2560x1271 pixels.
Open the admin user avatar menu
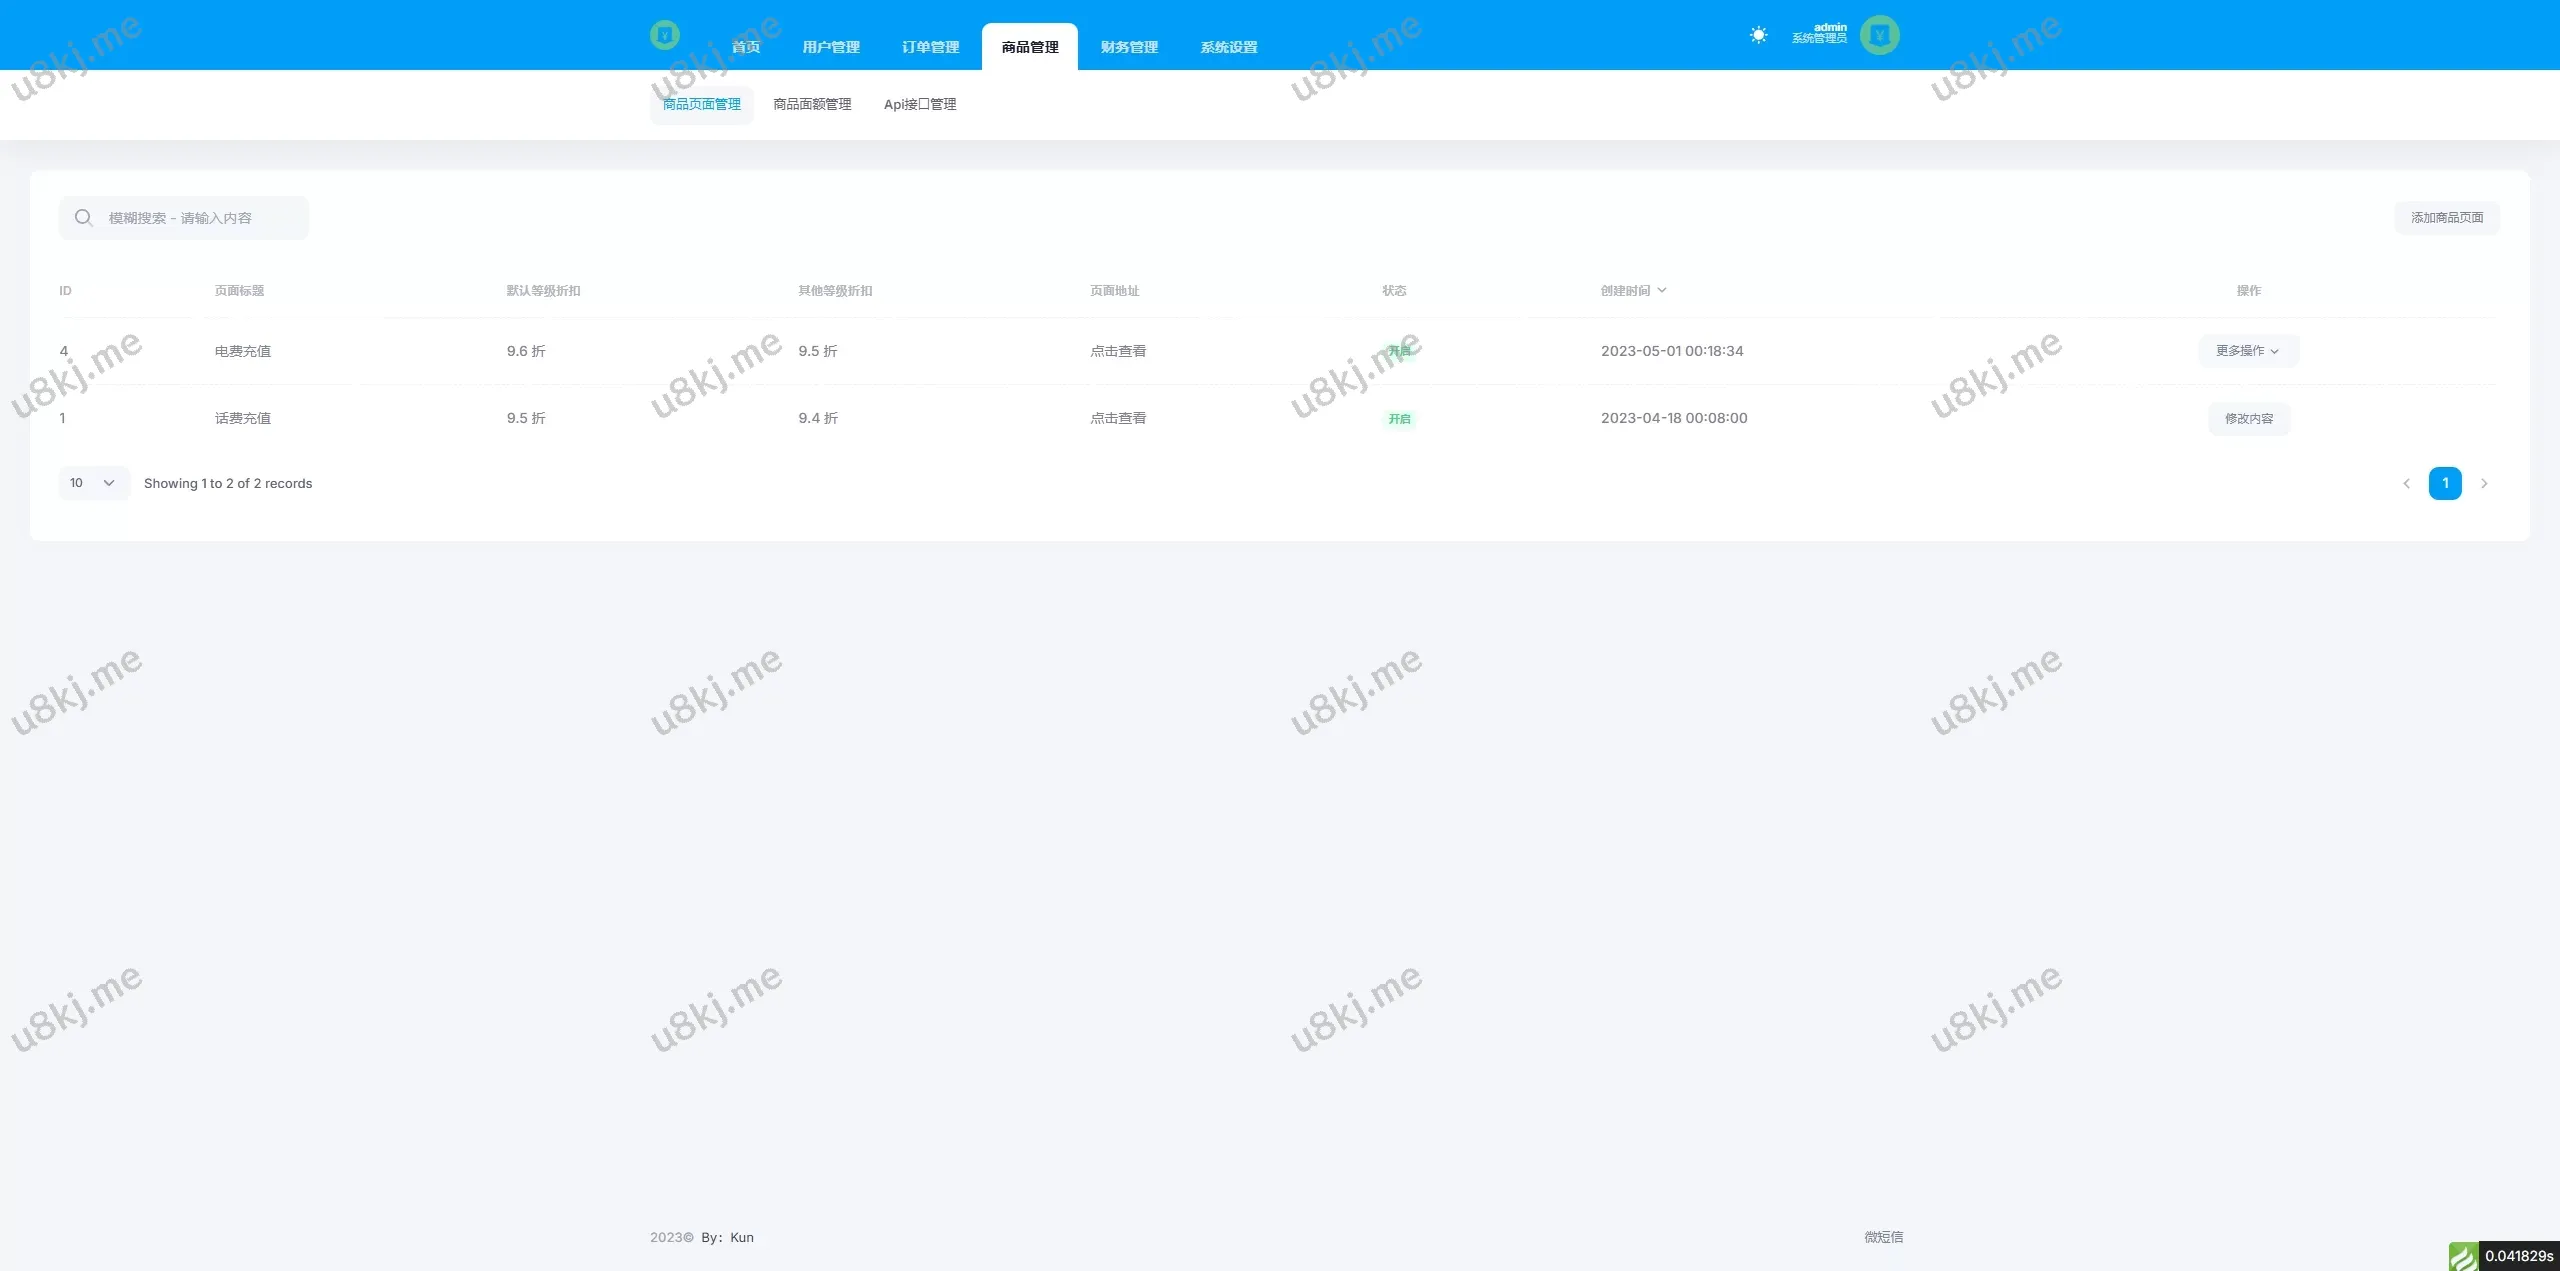(x=1879, y=35)
